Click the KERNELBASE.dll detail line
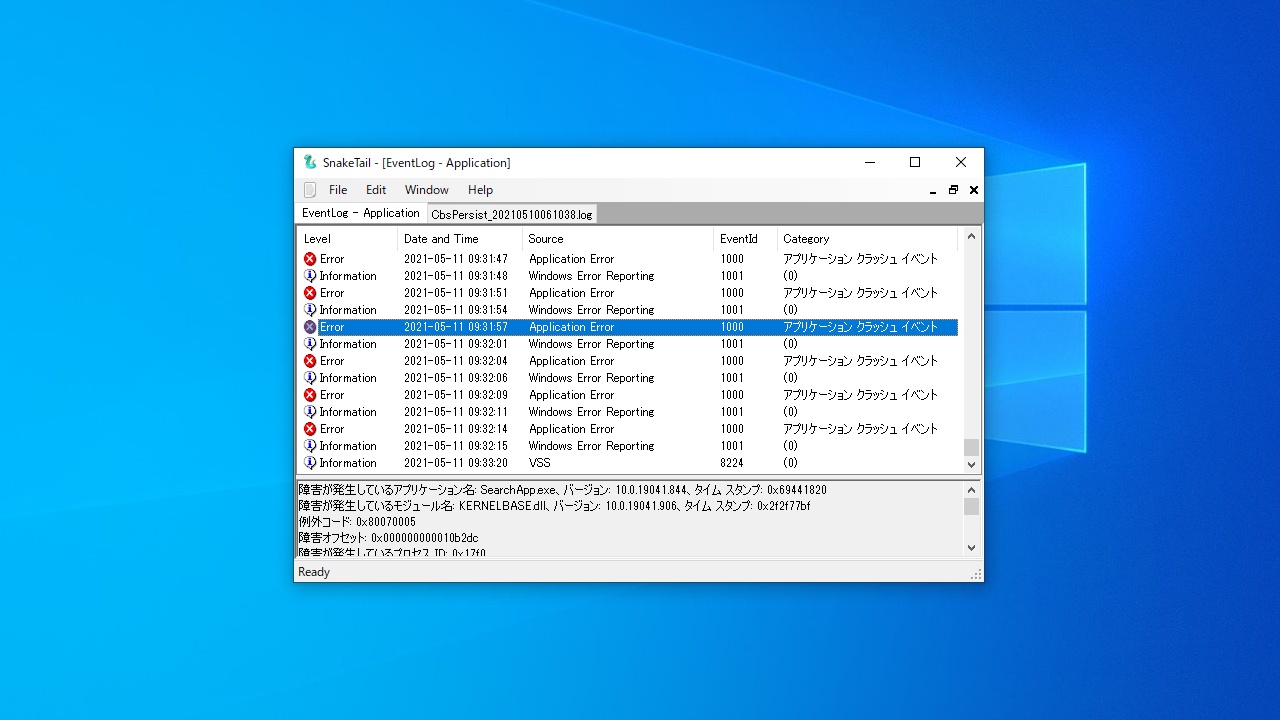Screen dimensions: 1280x720 click(x=555, y=506)
